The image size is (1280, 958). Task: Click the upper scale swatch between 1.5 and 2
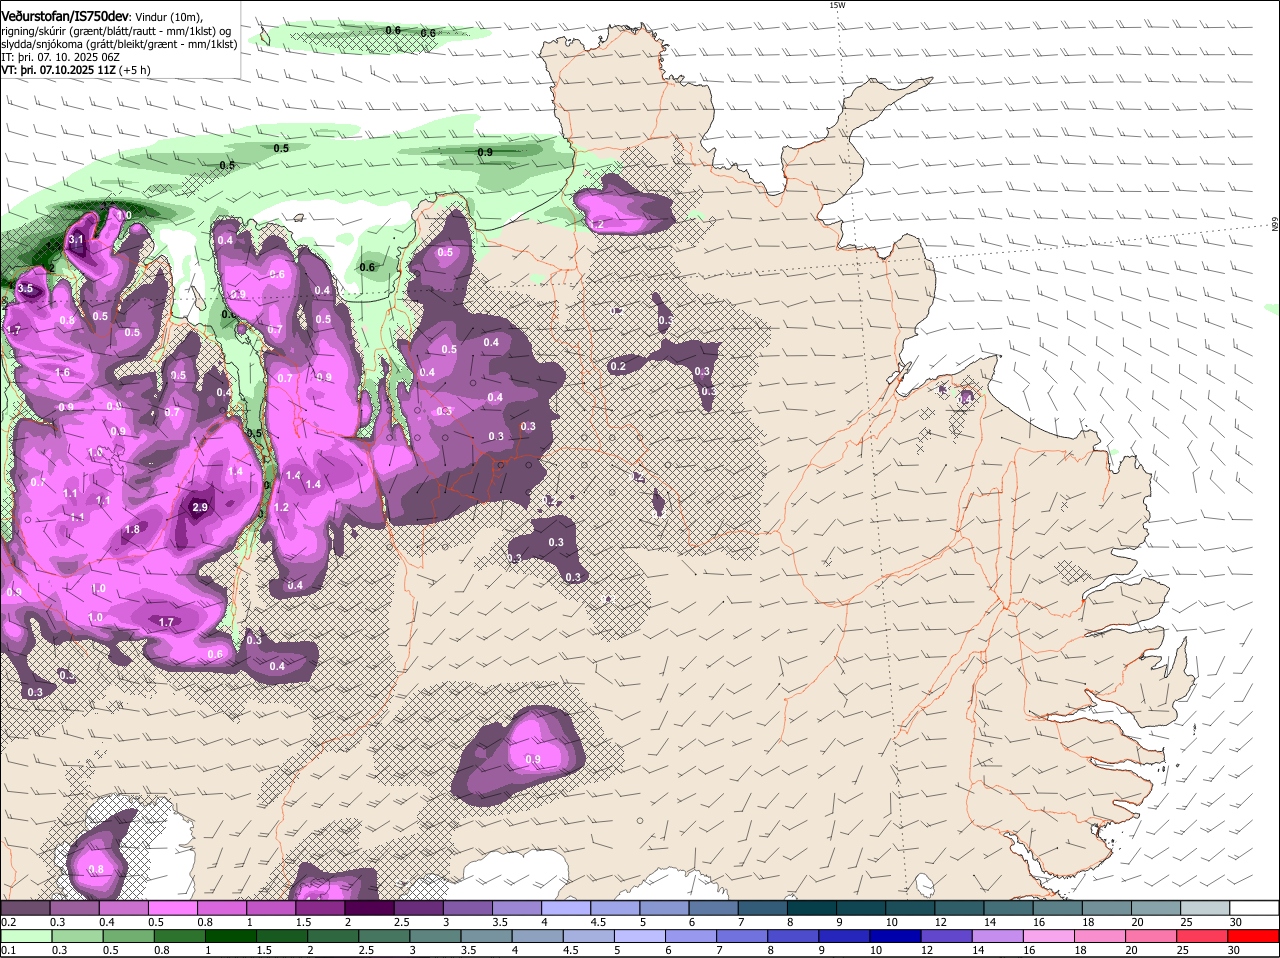point(319,907)
